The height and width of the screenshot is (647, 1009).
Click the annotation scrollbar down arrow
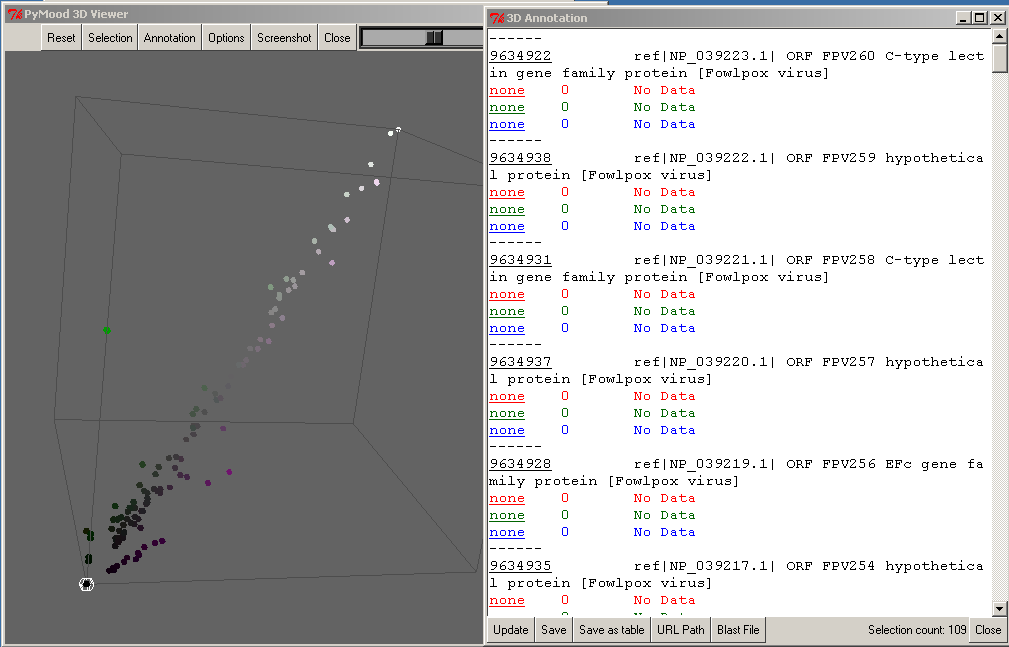(999, 608)
